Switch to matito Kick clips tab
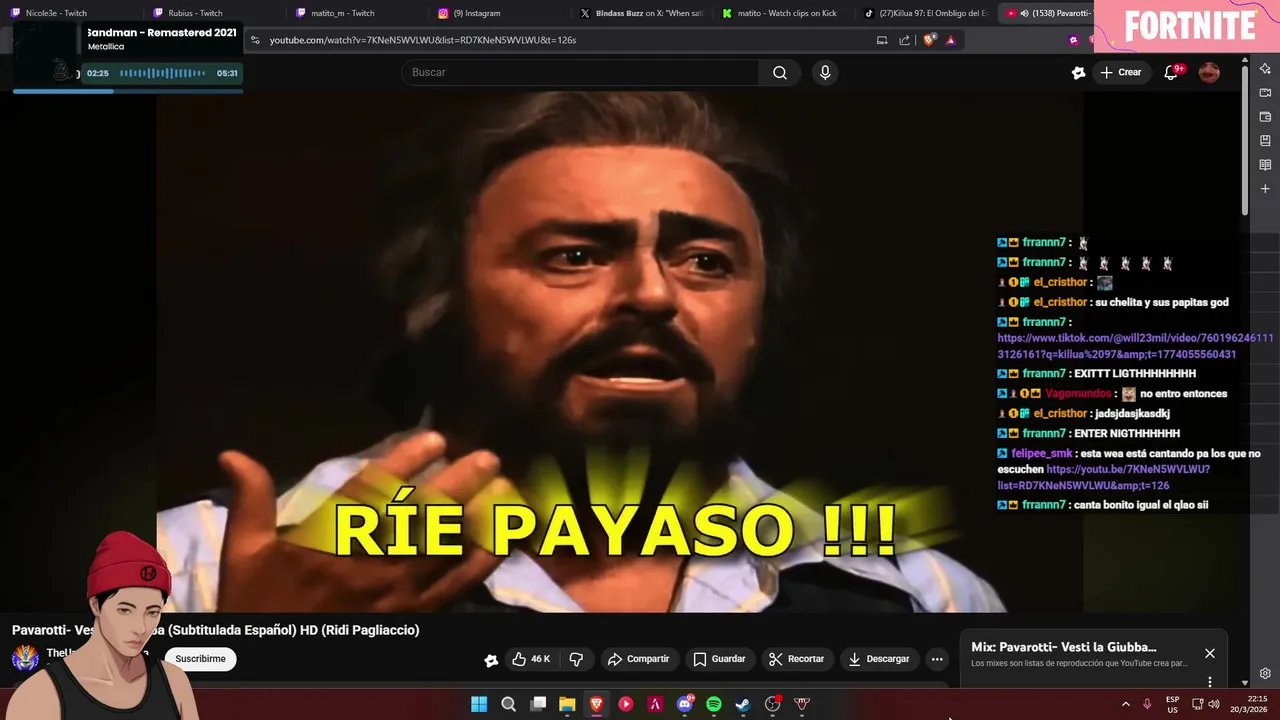The image size is (1280, 720). click(785, 13)
